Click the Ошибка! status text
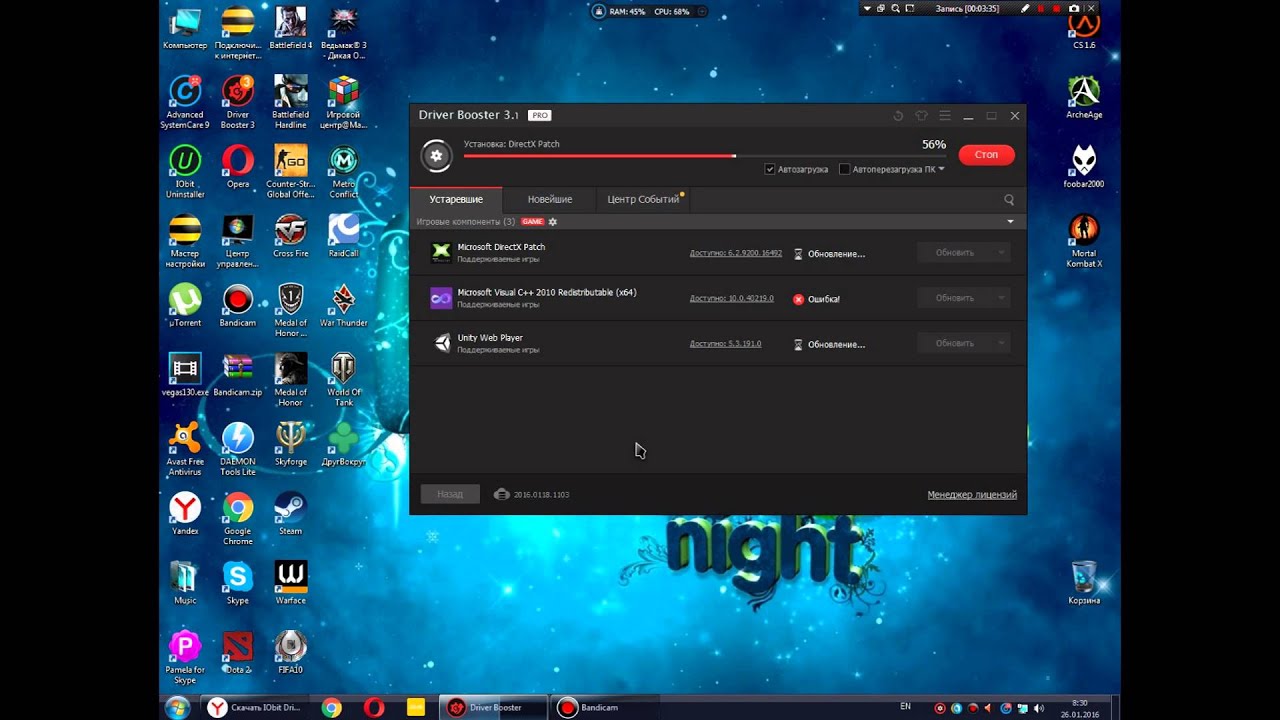 tap(824, 299)
